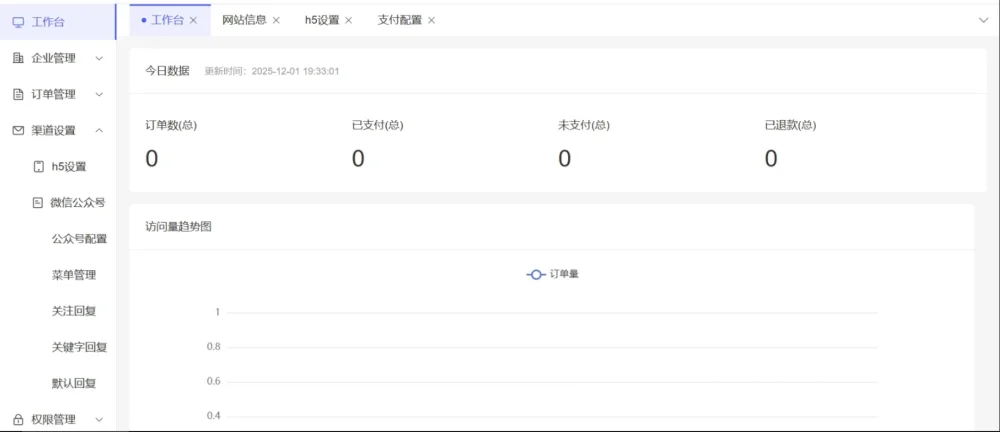The width and height of the screenshot is (1000, 432).
Task: Click the h5设置 phone icon
Action: [x=38, y=167]
